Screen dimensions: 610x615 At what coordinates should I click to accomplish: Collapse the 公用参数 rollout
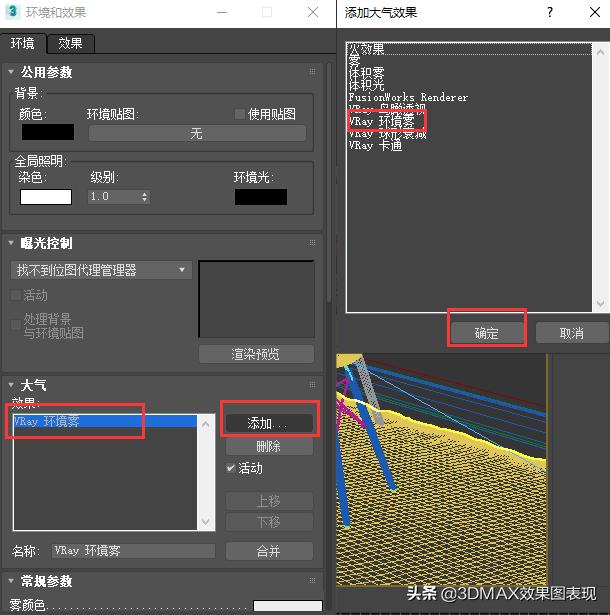point(11,72)
